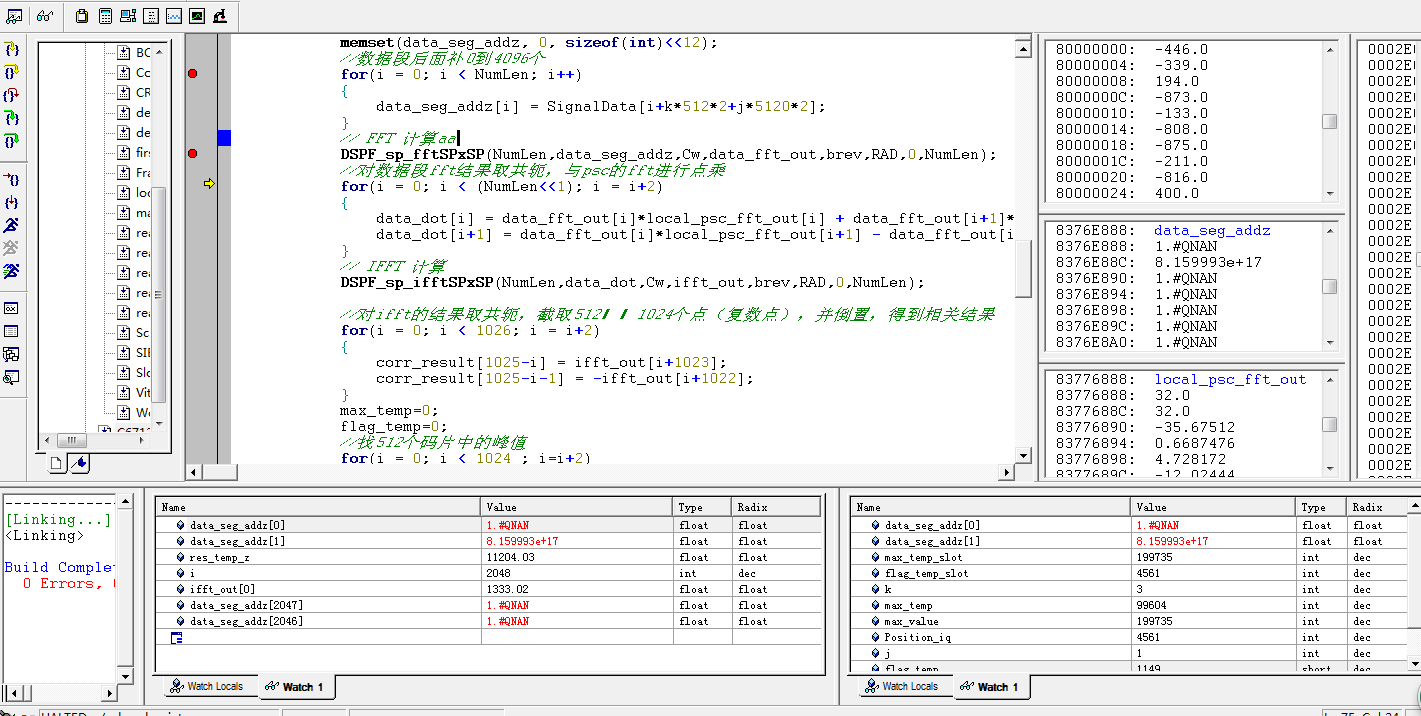
Task: Switch to the File View tab under project tree
Action: pos(56,462)
